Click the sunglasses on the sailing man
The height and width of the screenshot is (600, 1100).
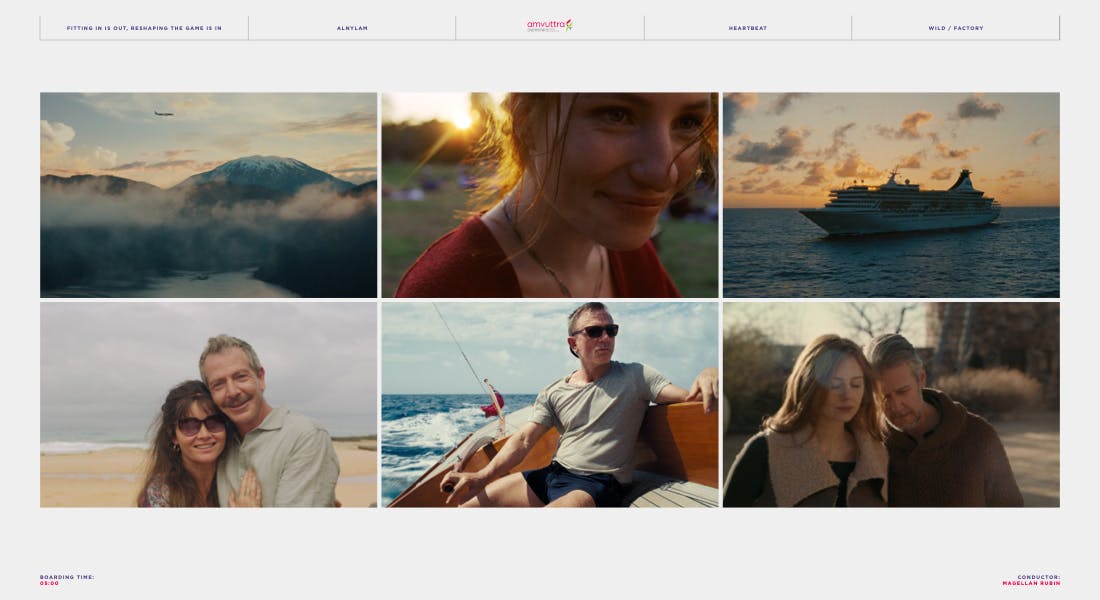(x=596, y=331)
